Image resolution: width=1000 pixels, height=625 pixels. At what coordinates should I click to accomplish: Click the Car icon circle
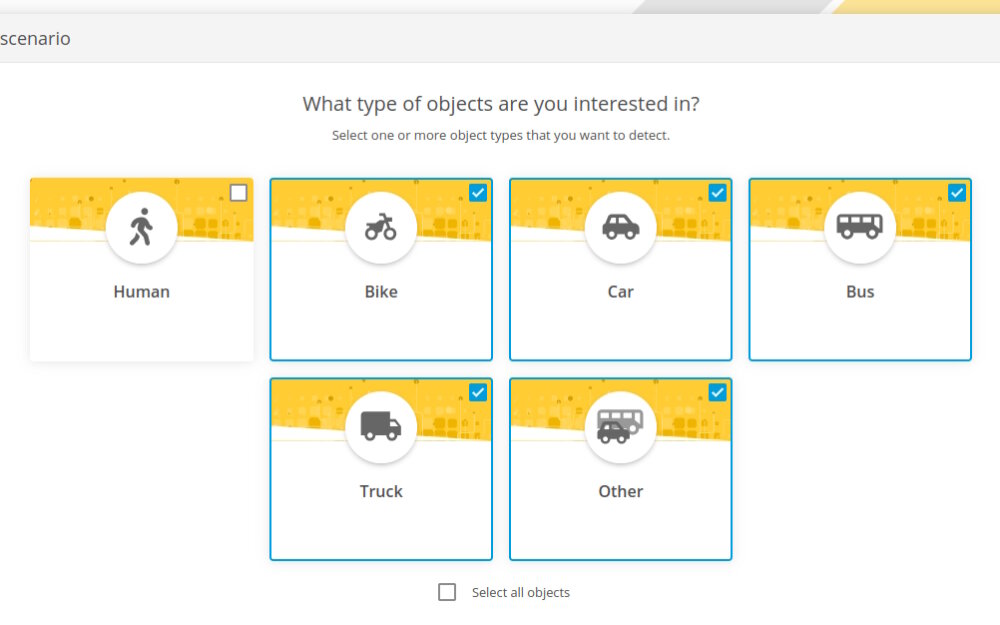click(621, 228)
